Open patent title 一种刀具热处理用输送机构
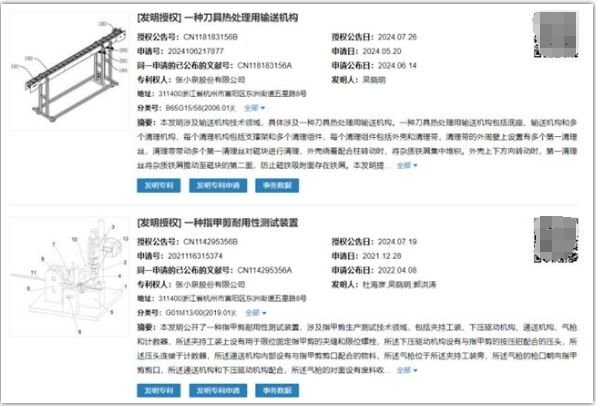596x406 pixels. [241, 17]
